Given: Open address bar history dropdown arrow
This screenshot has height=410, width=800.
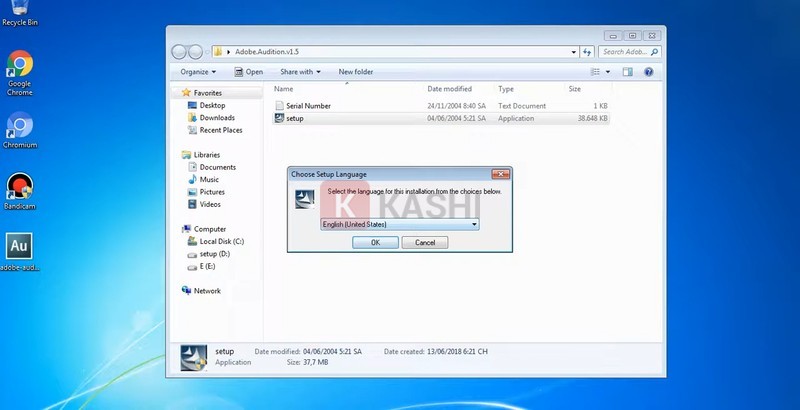Looking at the screenshot, I should [x=573, y=52].
